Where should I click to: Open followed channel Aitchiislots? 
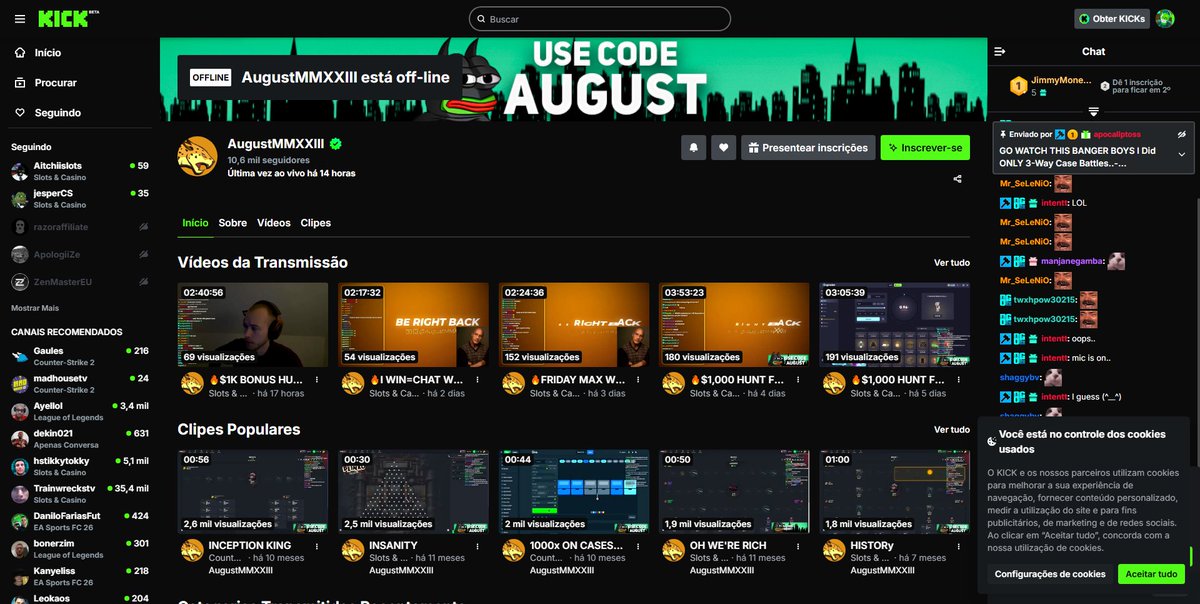click(79, 171)
